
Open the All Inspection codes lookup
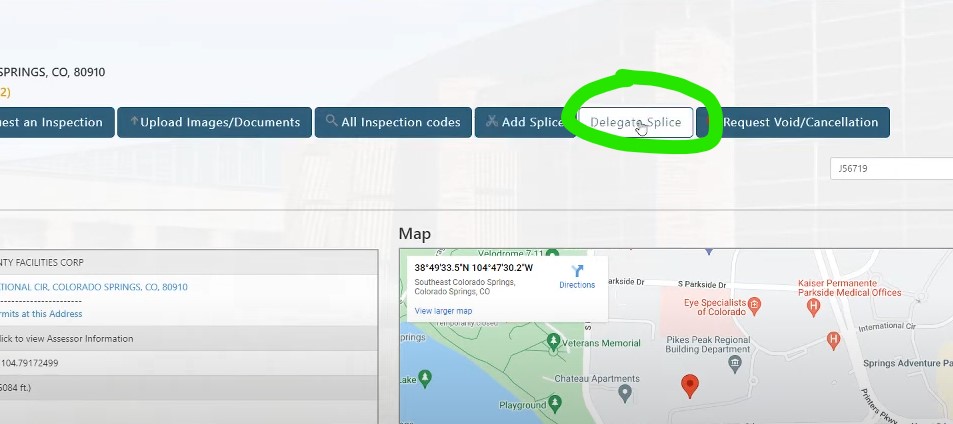(392, 122)
